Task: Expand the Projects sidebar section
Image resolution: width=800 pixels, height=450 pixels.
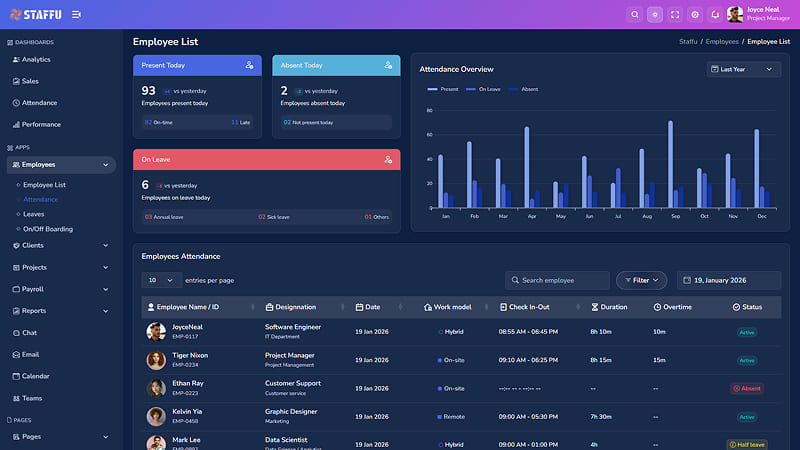Action: (x=61, y=267)
